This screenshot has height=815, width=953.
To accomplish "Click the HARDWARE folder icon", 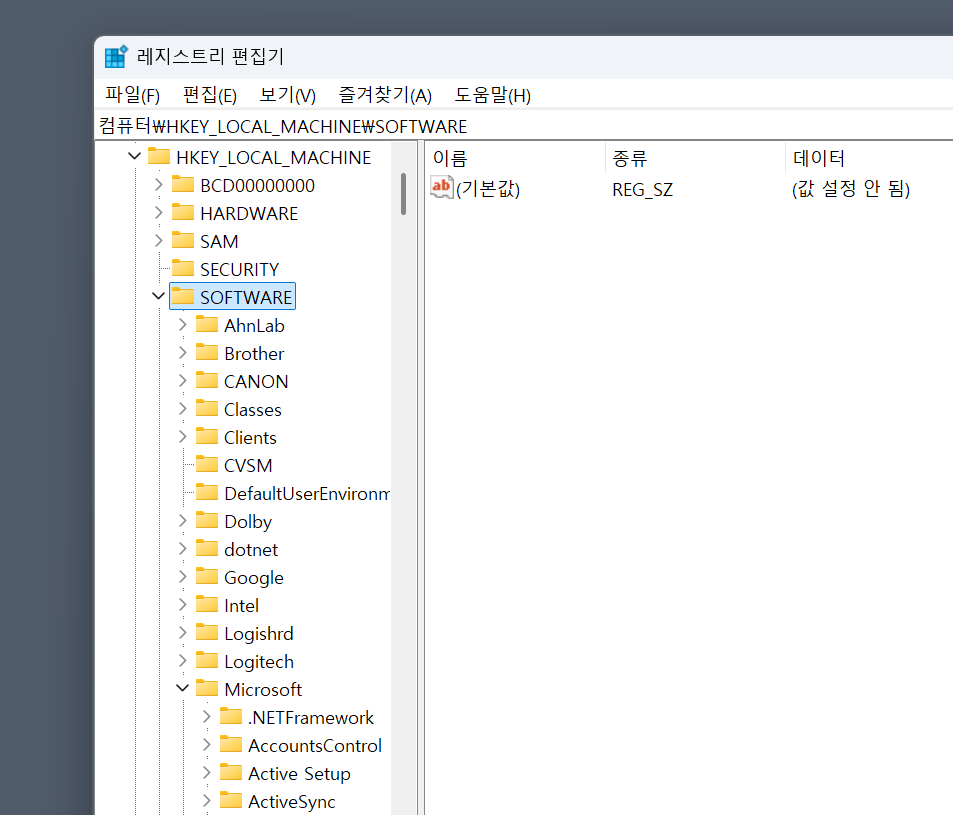I will (x=183, y=212).
